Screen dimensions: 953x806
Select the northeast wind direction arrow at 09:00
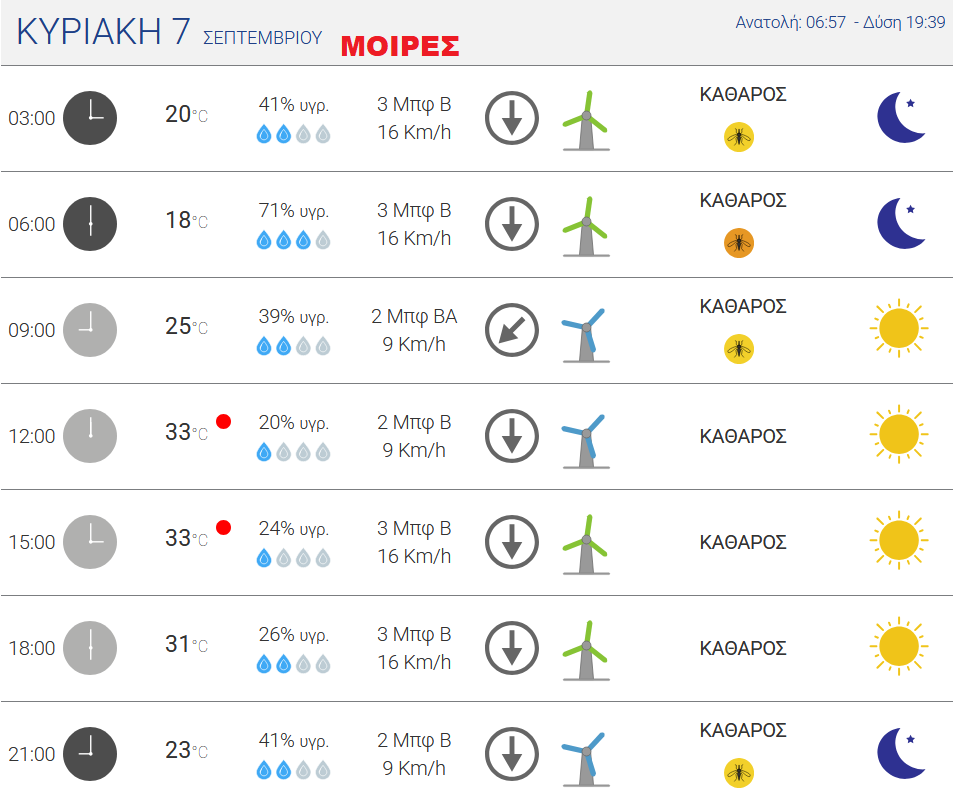[x=512, y=330]
